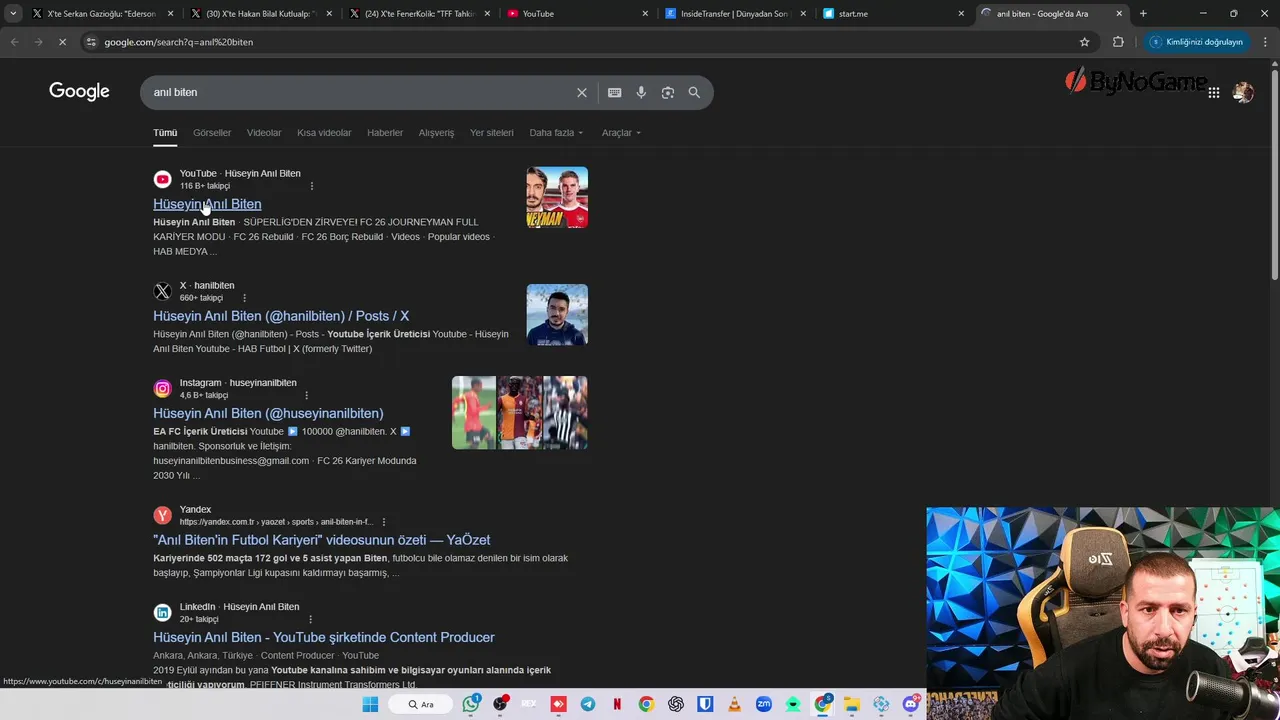
Task: Click the magnifier search submit icon
Action: coord(694,92)
